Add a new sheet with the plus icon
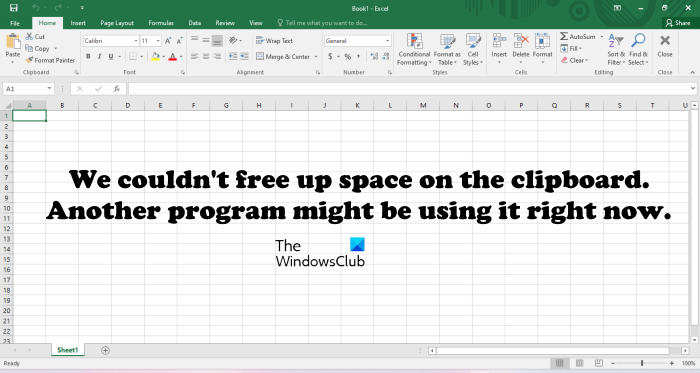Screen dimensions: 700x373 pyautogui.click(x=105, y=351)
